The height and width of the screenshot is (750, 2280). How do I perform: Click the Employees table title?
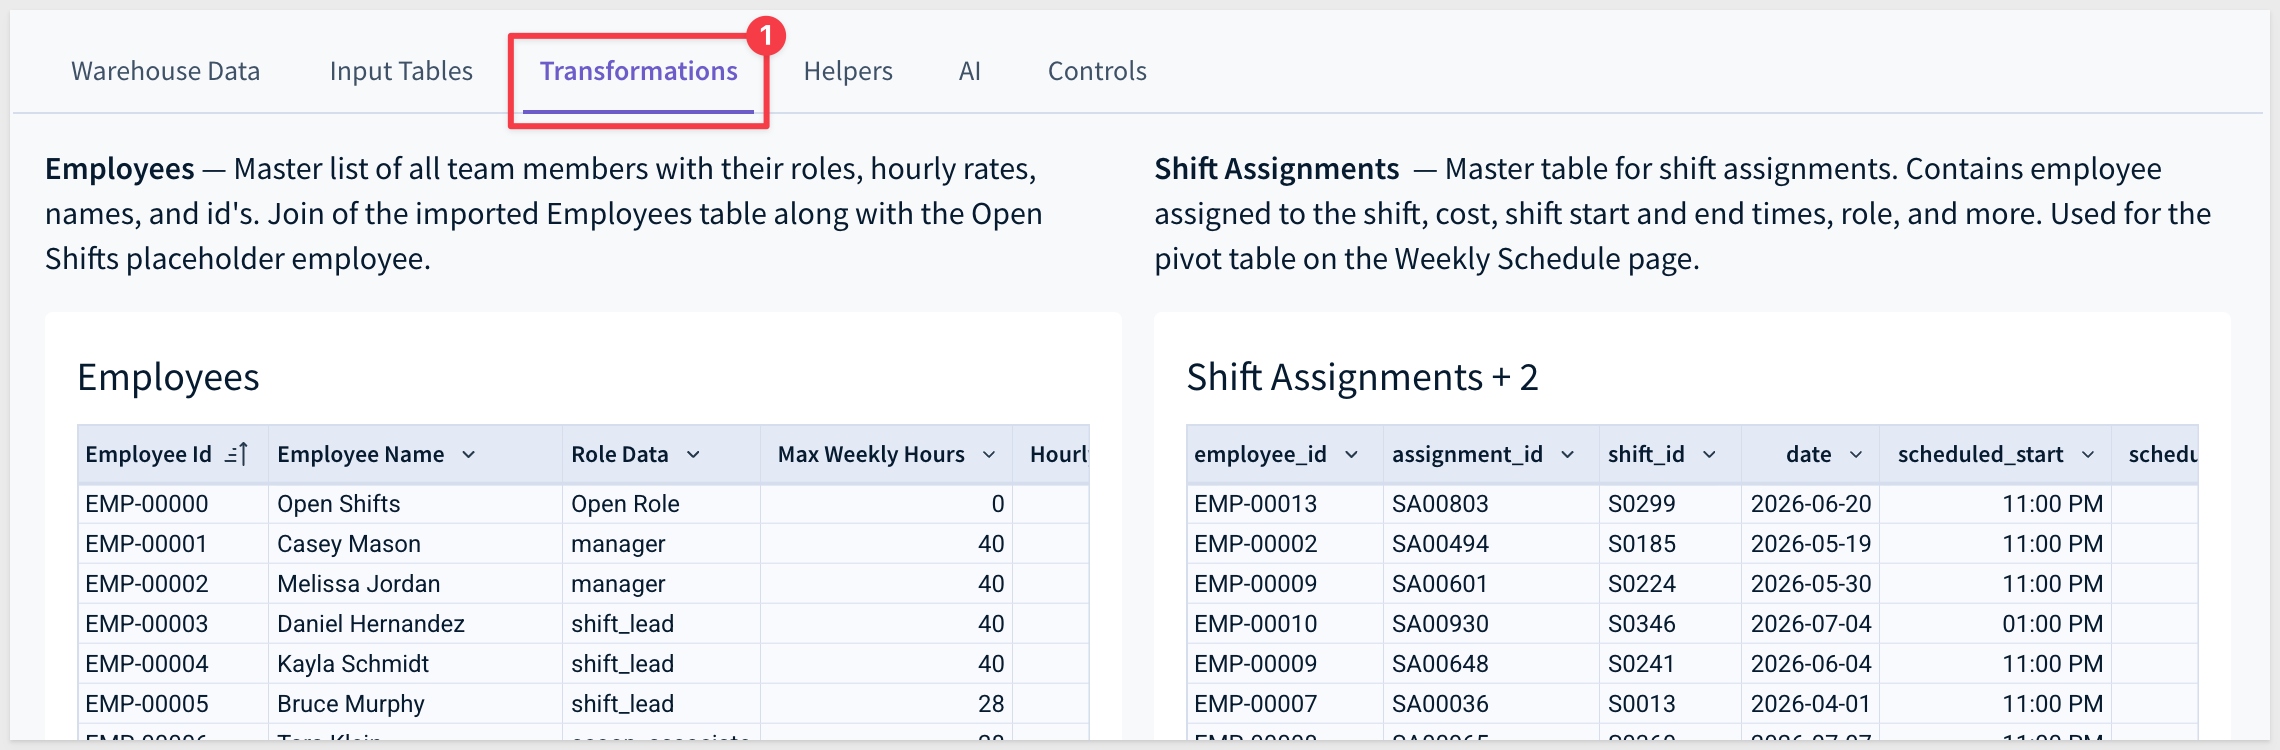pos(168,377)
